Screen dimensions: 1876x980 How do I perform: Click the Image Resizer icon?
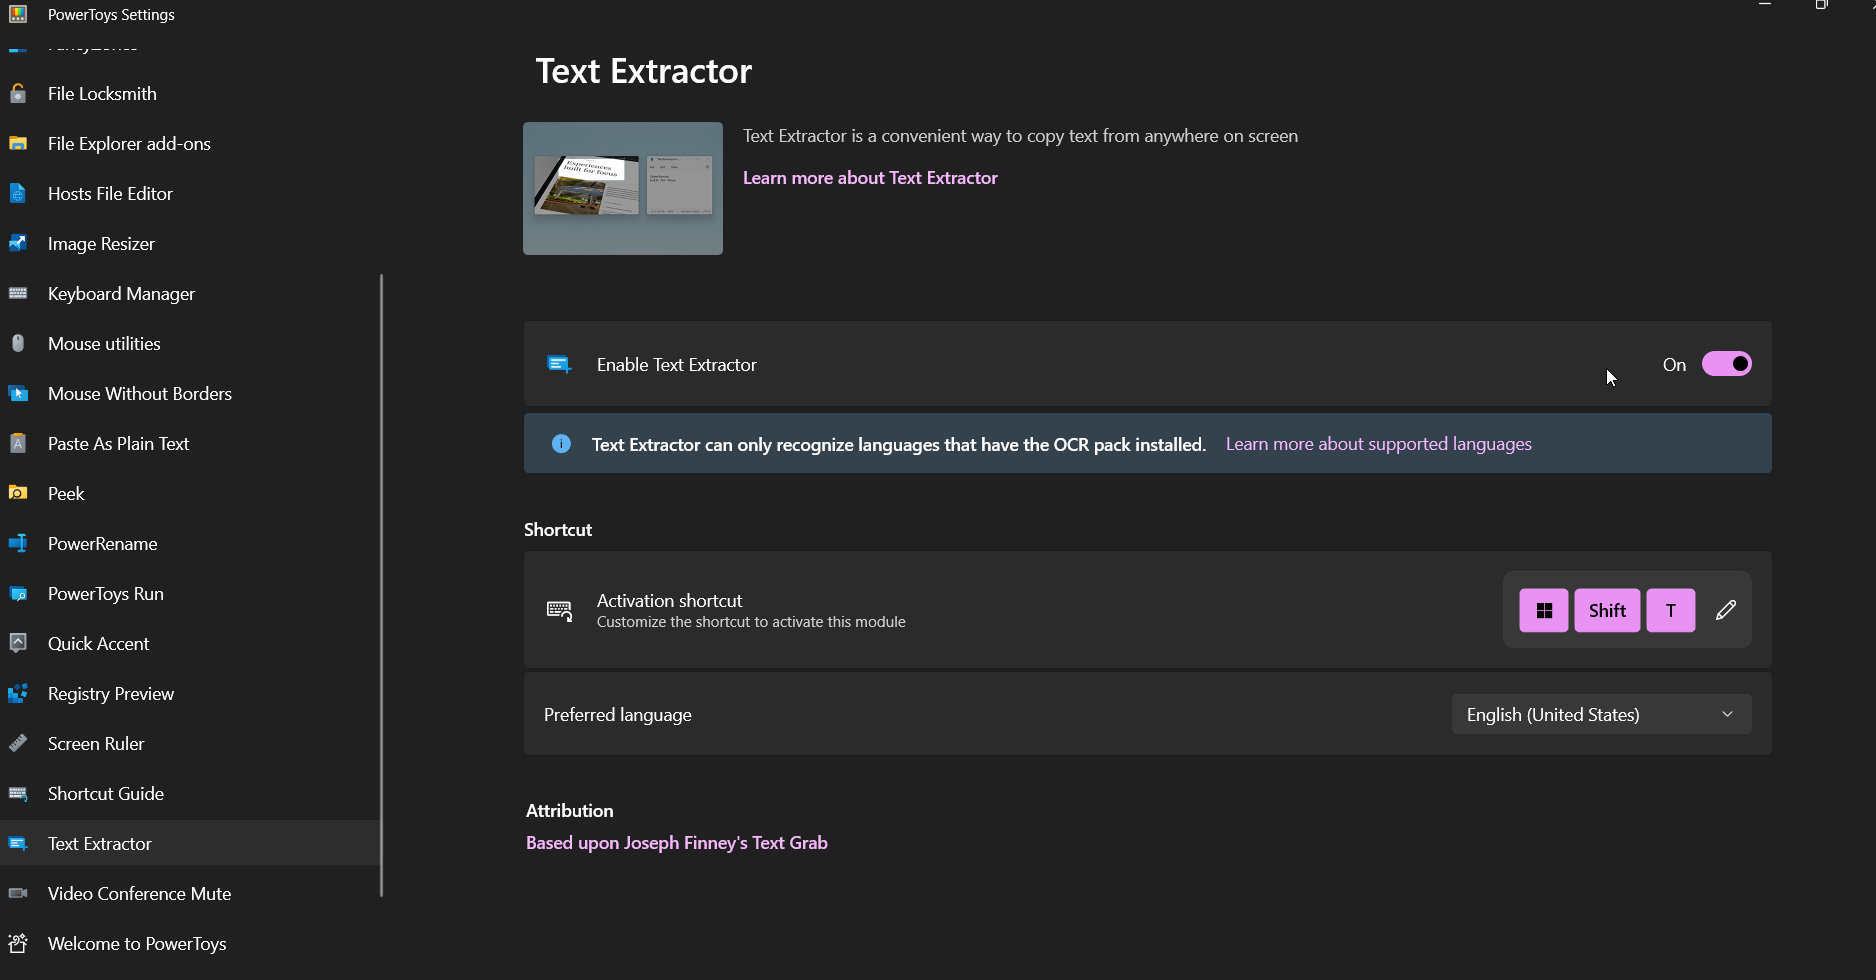(18, 244)
